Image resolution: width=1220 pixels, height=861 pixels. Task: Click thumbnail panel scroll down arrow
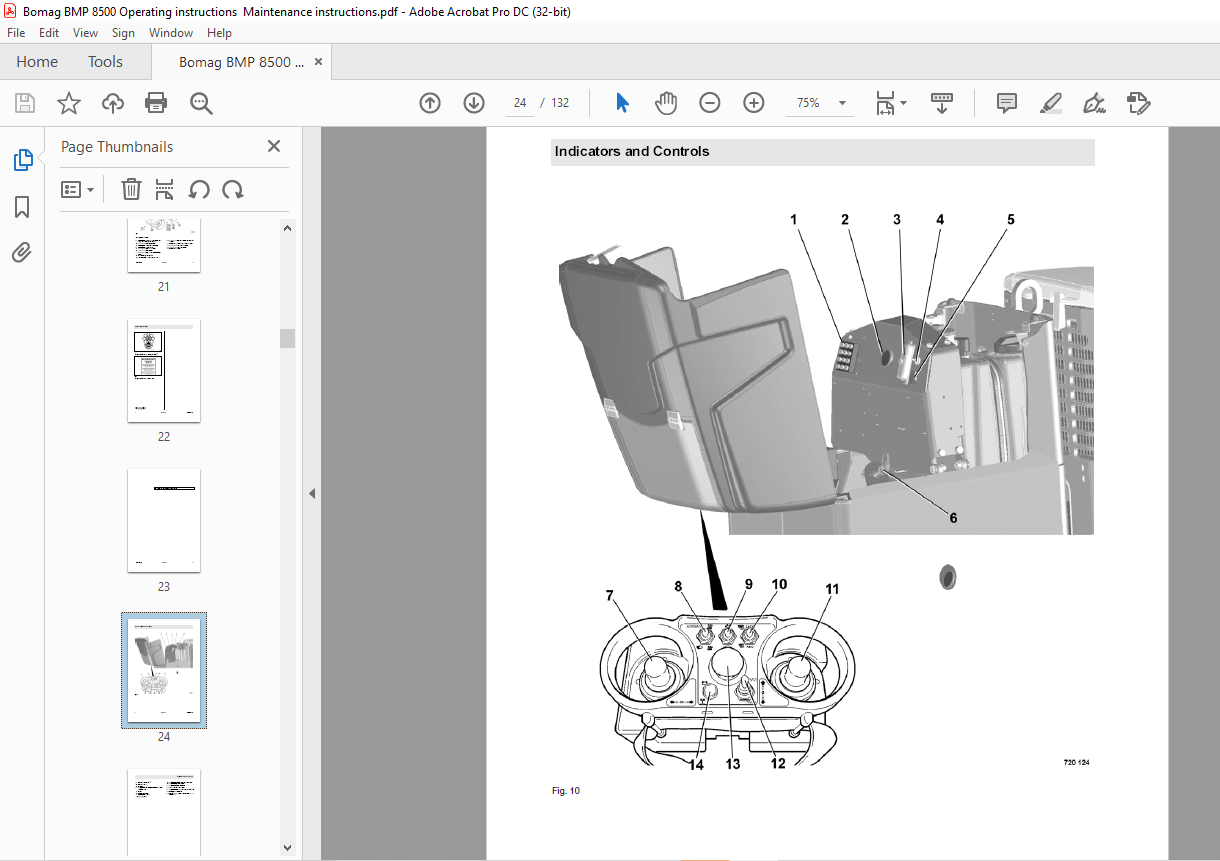(288, 847)
